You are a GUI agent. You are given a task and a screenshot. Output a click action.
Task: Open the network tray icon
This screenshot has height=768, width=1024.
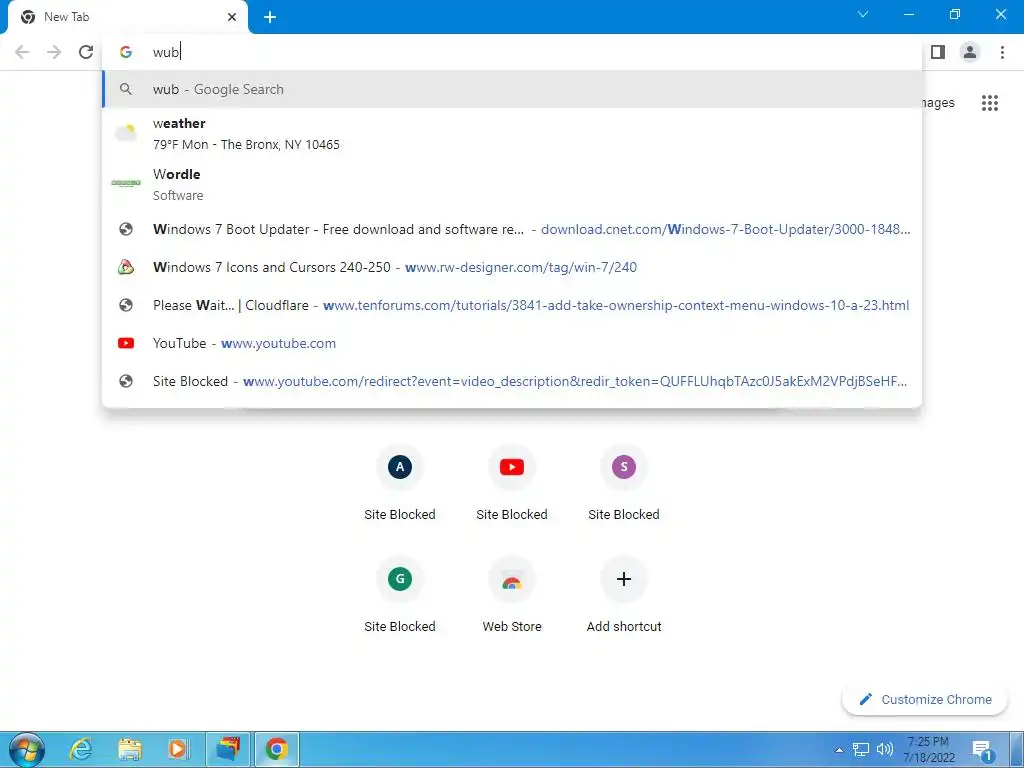tap(861, 750)
